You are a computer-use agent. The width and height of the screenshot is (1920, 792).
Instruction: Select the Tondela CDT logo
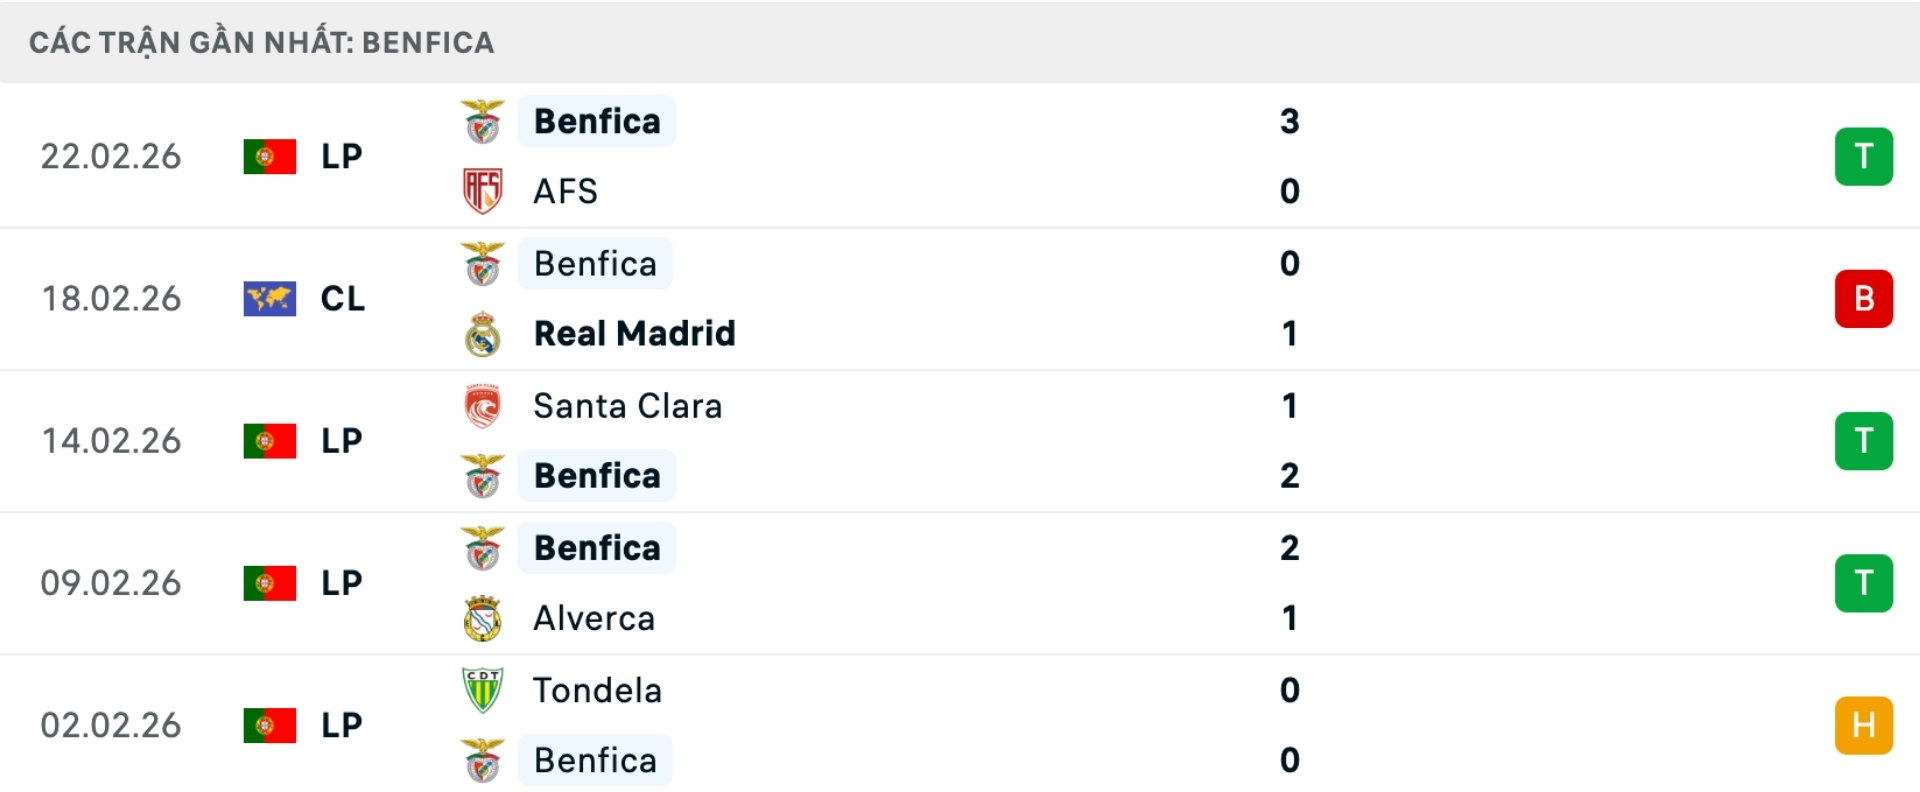click(x=483, y=689)
